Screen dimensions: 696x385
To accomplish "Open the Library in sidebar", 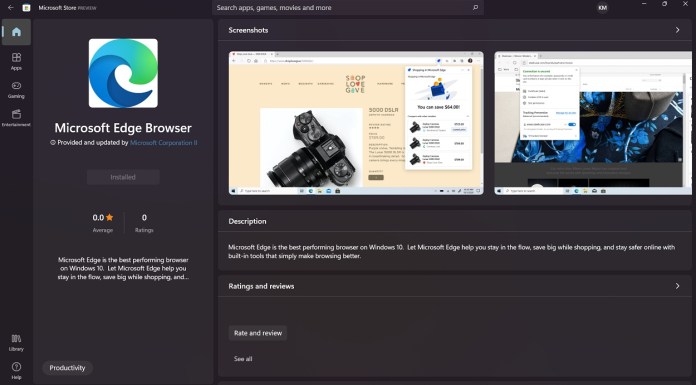I will [x=16, y=343].
